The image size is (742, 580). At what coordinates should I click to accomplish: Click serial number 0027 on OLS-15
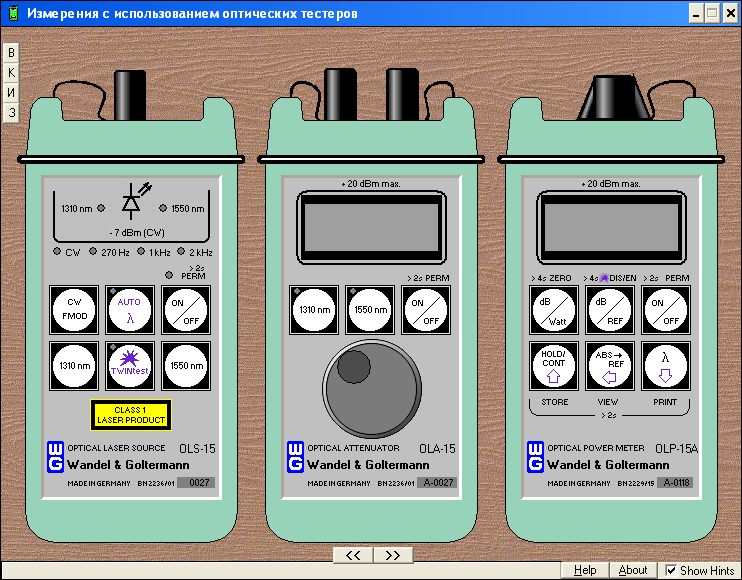click(196, 483)
